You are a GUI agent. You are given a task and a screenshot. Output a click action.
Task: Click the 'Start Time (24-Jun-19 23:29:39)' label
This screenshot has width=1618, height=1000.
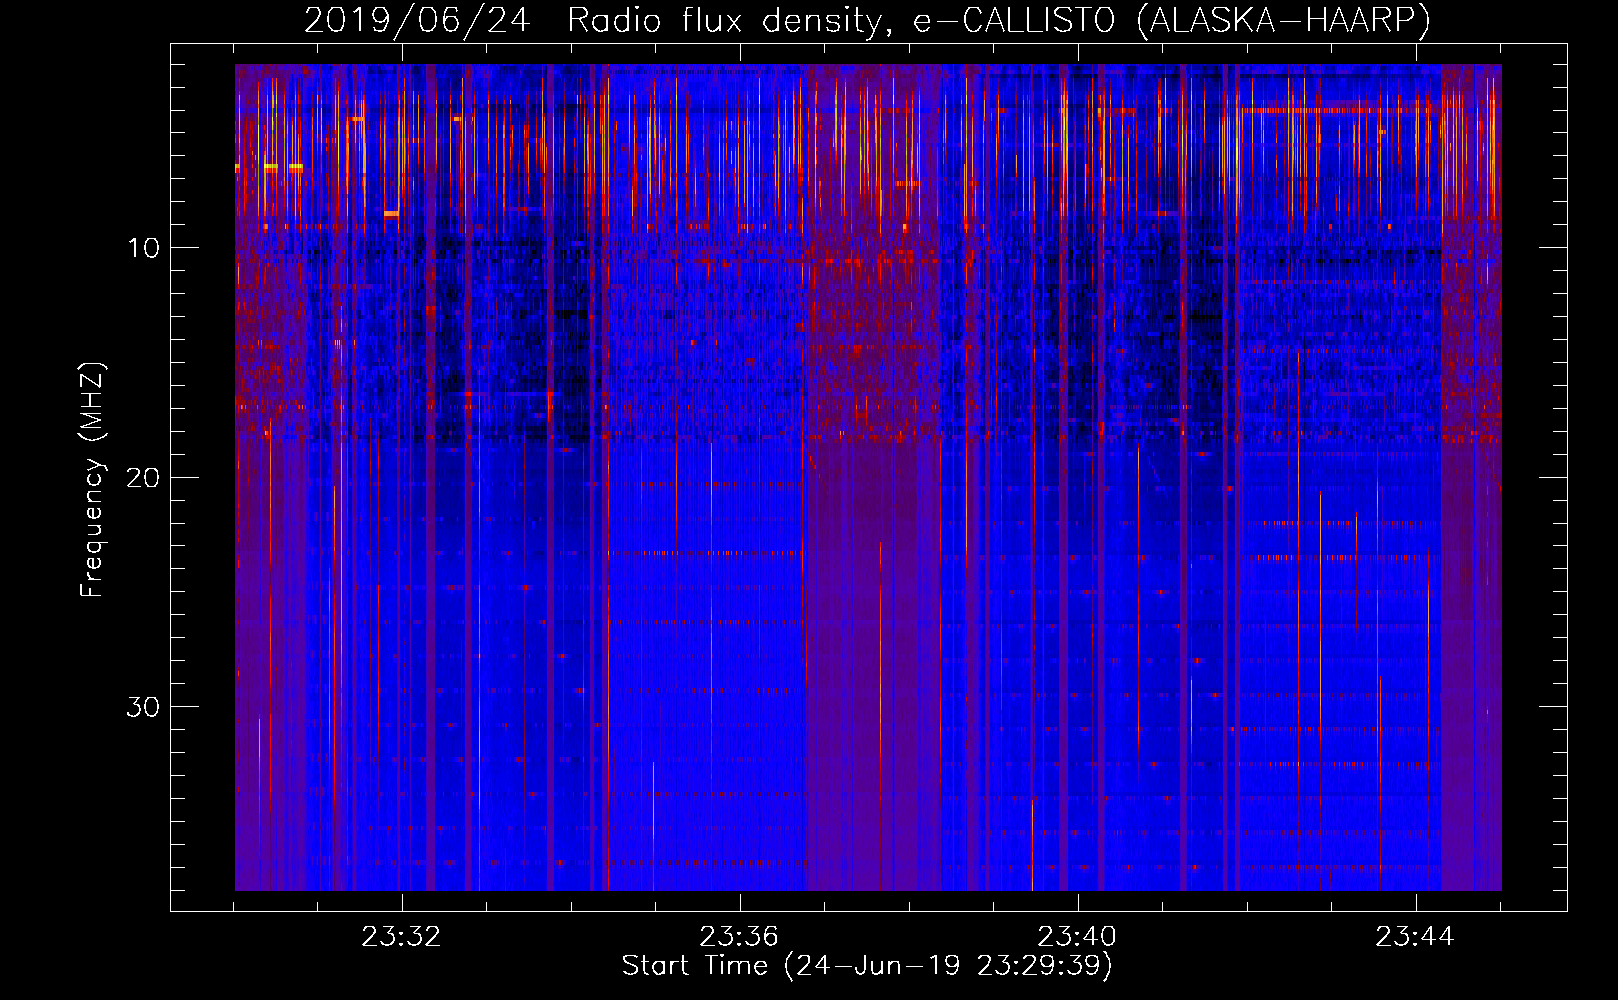[x=867, y=966]
